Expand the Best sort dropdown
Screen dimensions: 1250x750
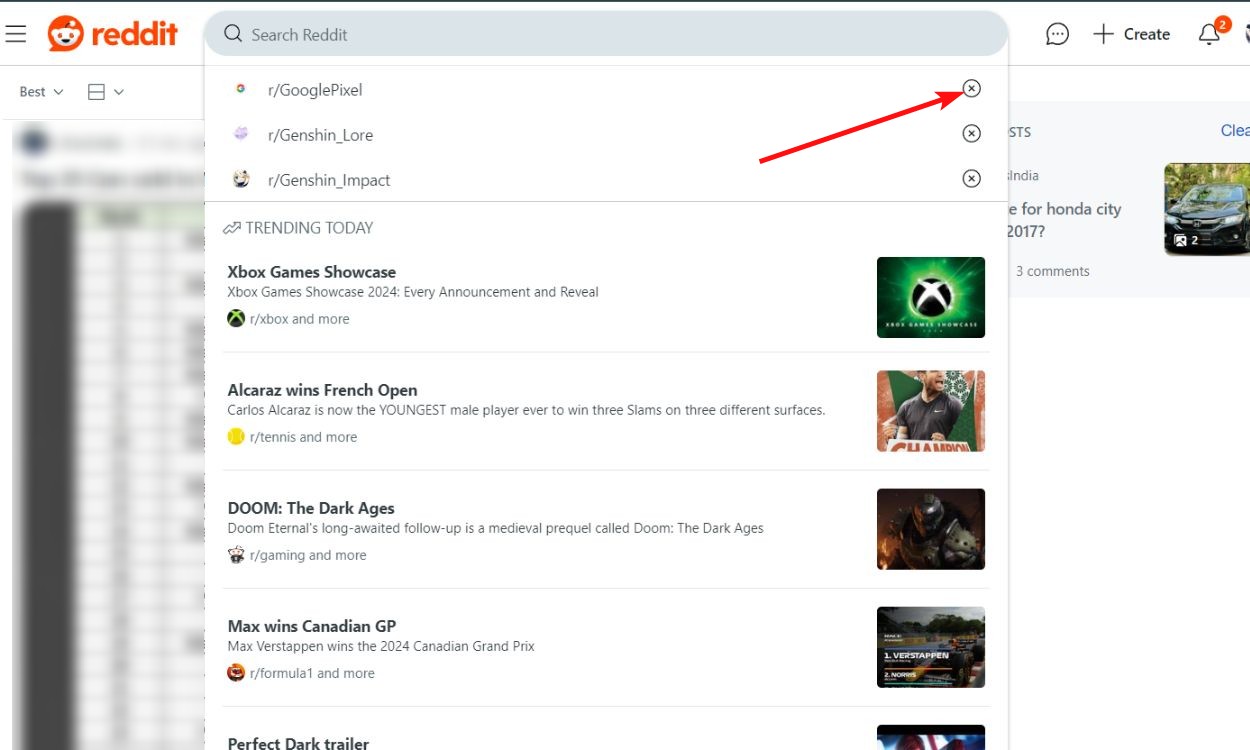click(x=41, y=92)
